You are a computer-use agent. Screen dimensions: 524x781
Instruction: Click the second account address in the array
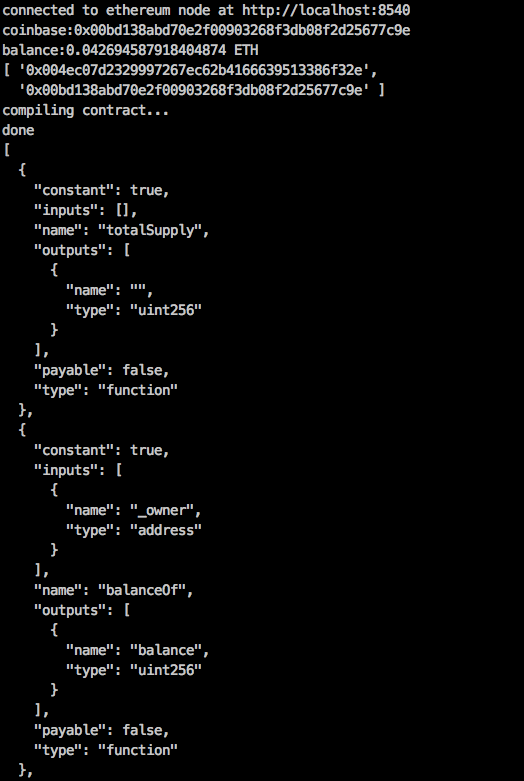194,90
